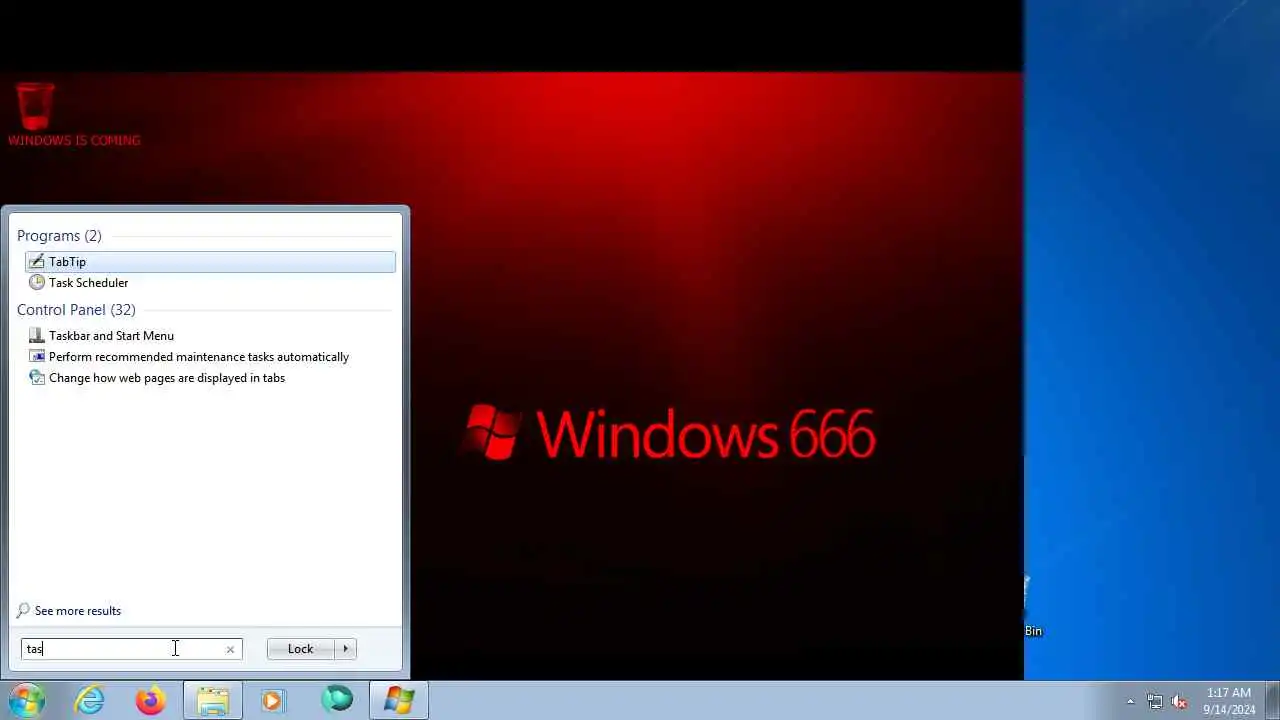Screen dimensions: 1280x720
Task: Click the maintenance tasks result icon
Action: point(37,357)
